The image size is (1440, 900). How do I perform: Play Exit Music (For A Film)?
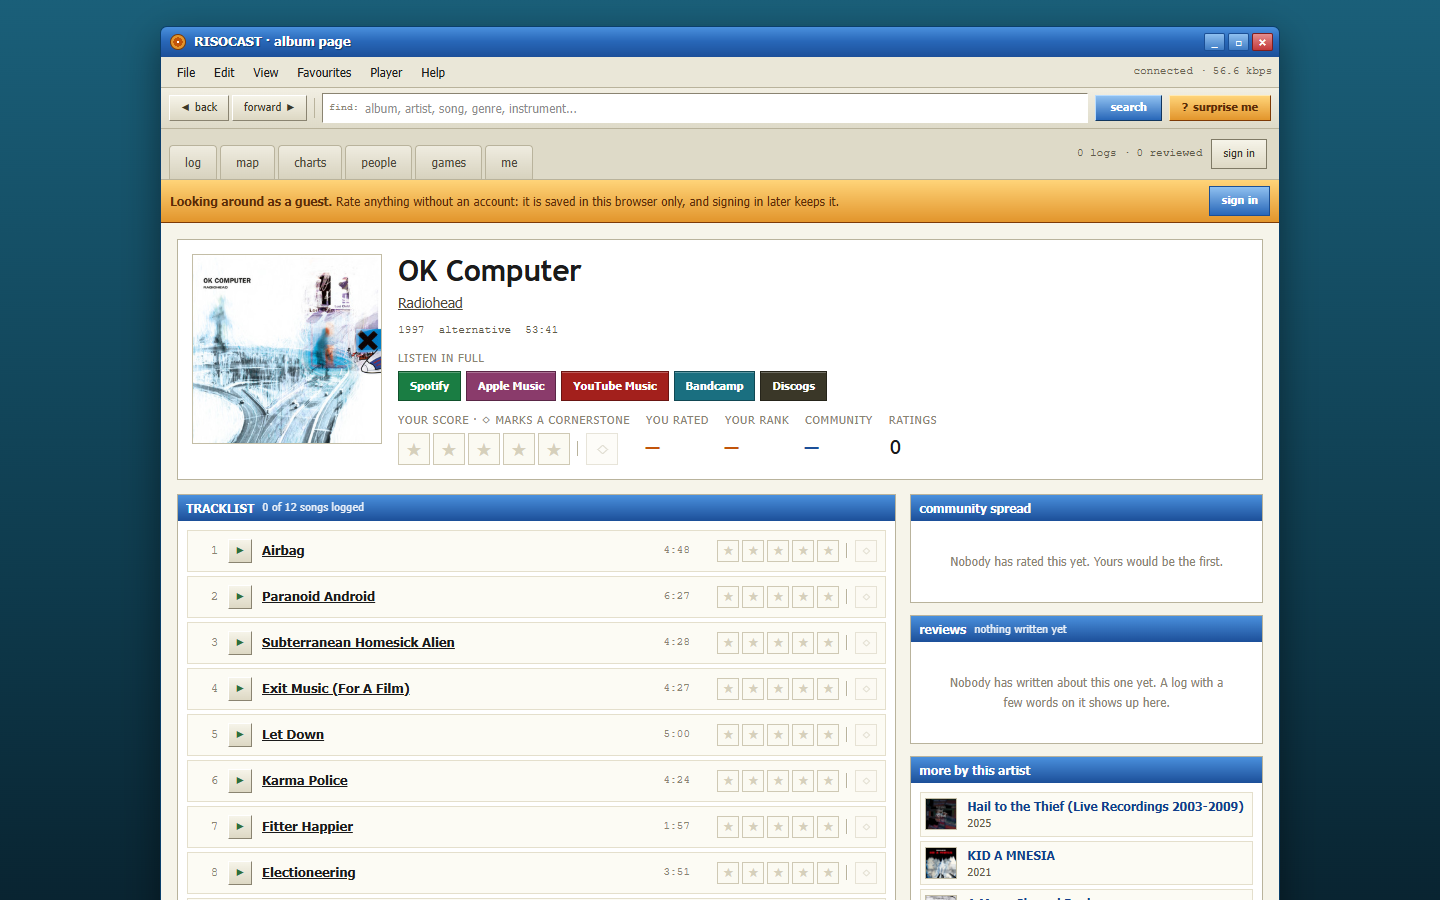[240, 689]
